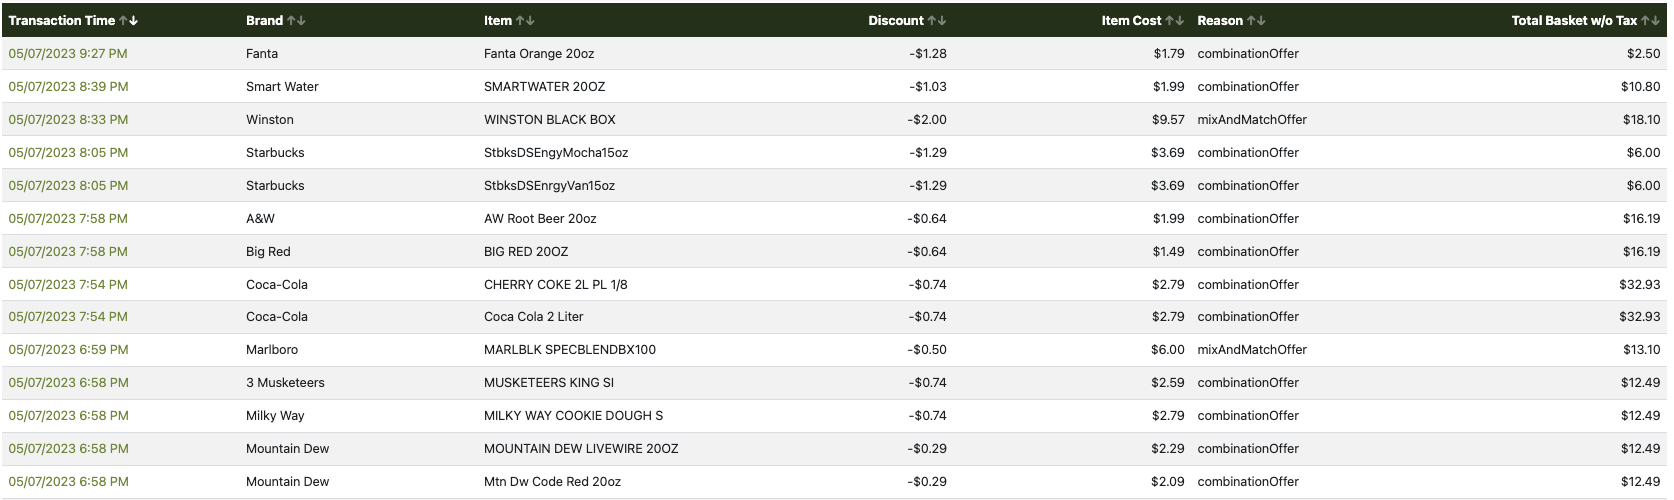1674x500 pixels.
Task: Click the Reason column sort icon
Action: click(x=1257, y=21)
